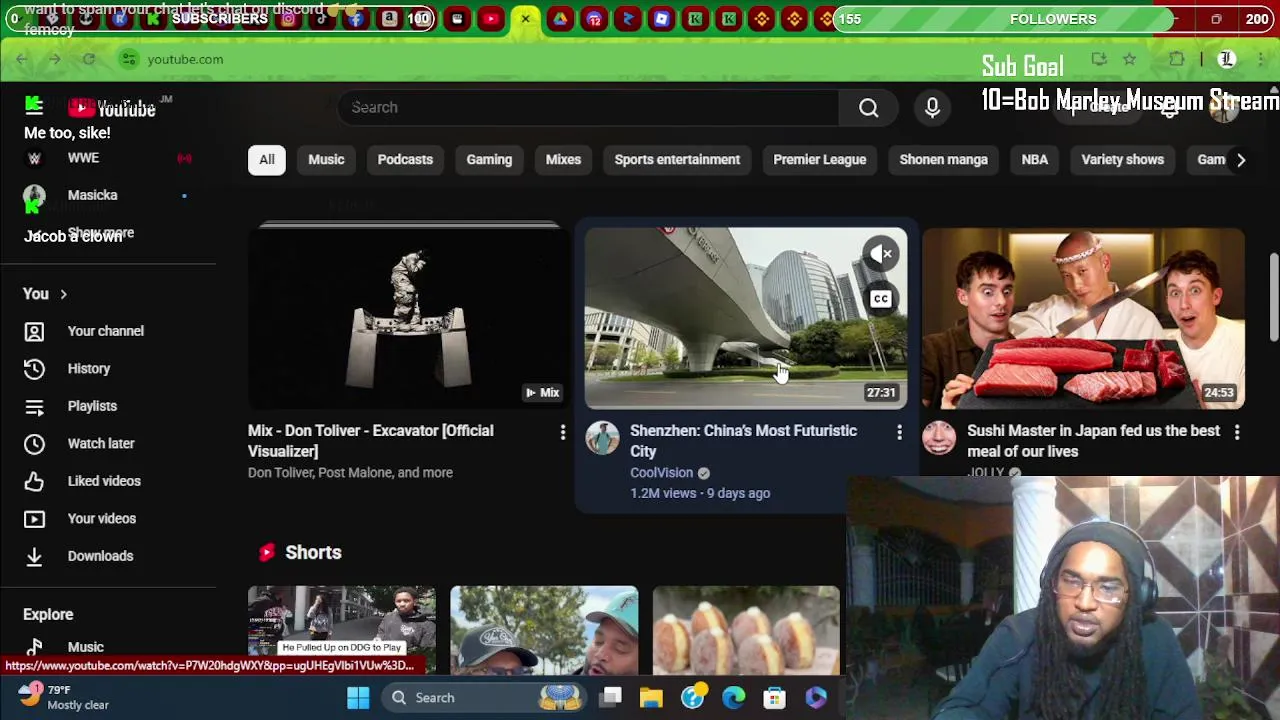Play the Don Toliver mix thumbnail
The height and width of the screenshot is (720, 1280).
tap(409, 318)
